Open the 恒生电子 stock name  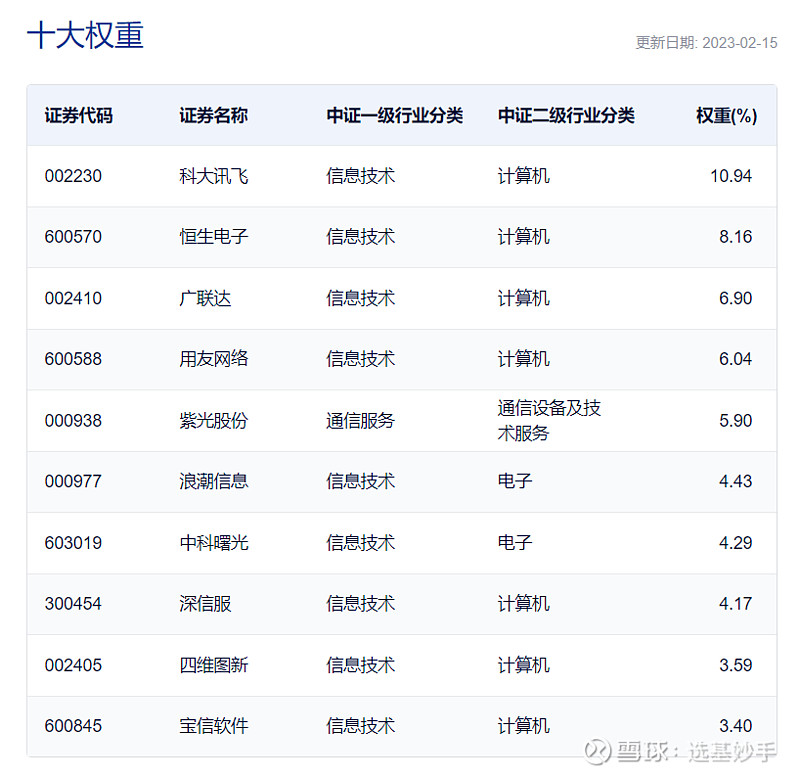pos(213,237)
